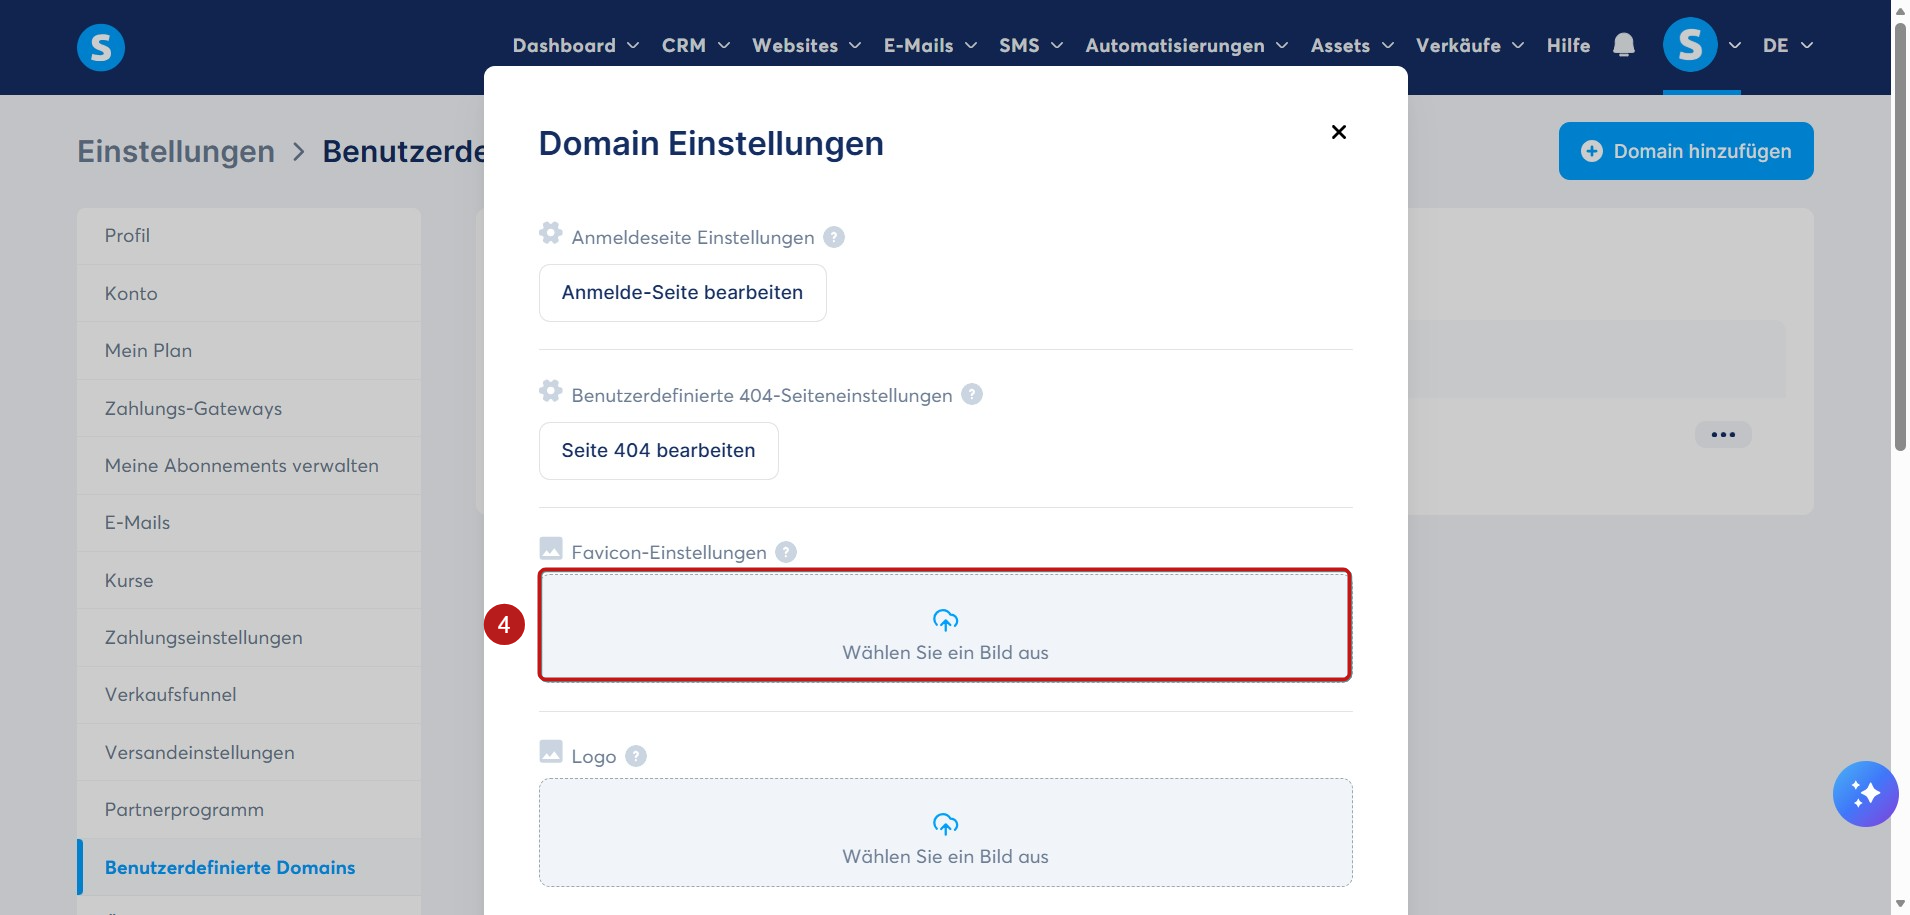This screenshot has width=1910, height=915.
Task: Expand the Dashboard menu
Action: pyautogui.click(x=576, y=45)
